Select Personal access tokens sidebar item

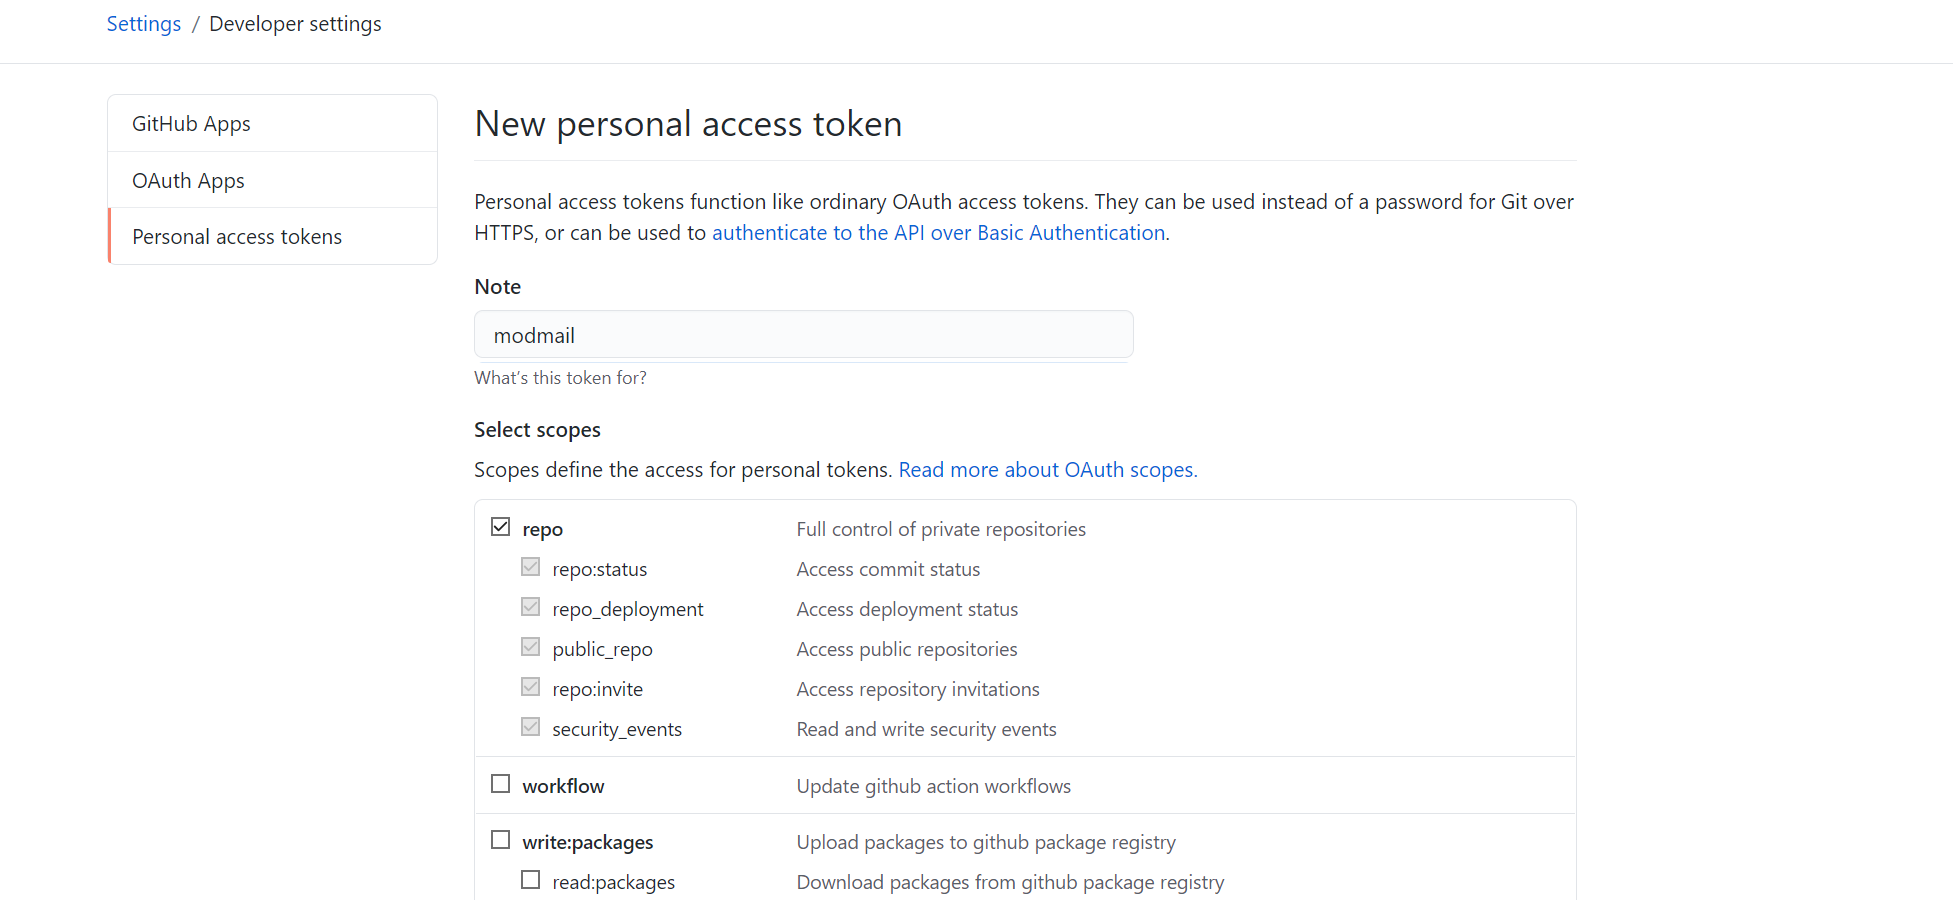[x=237, y=237]
